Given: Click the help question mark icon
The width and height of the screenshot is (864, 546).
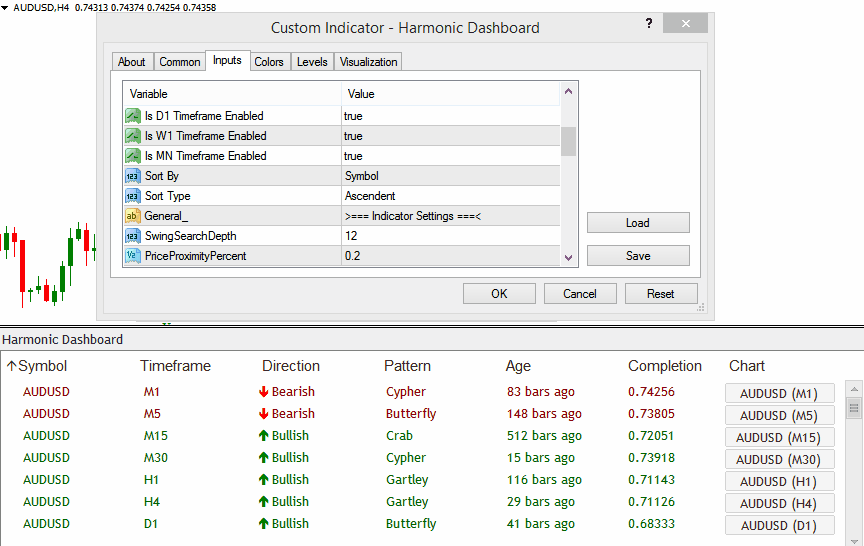Looking at the screenshot, I should (649, 24).
